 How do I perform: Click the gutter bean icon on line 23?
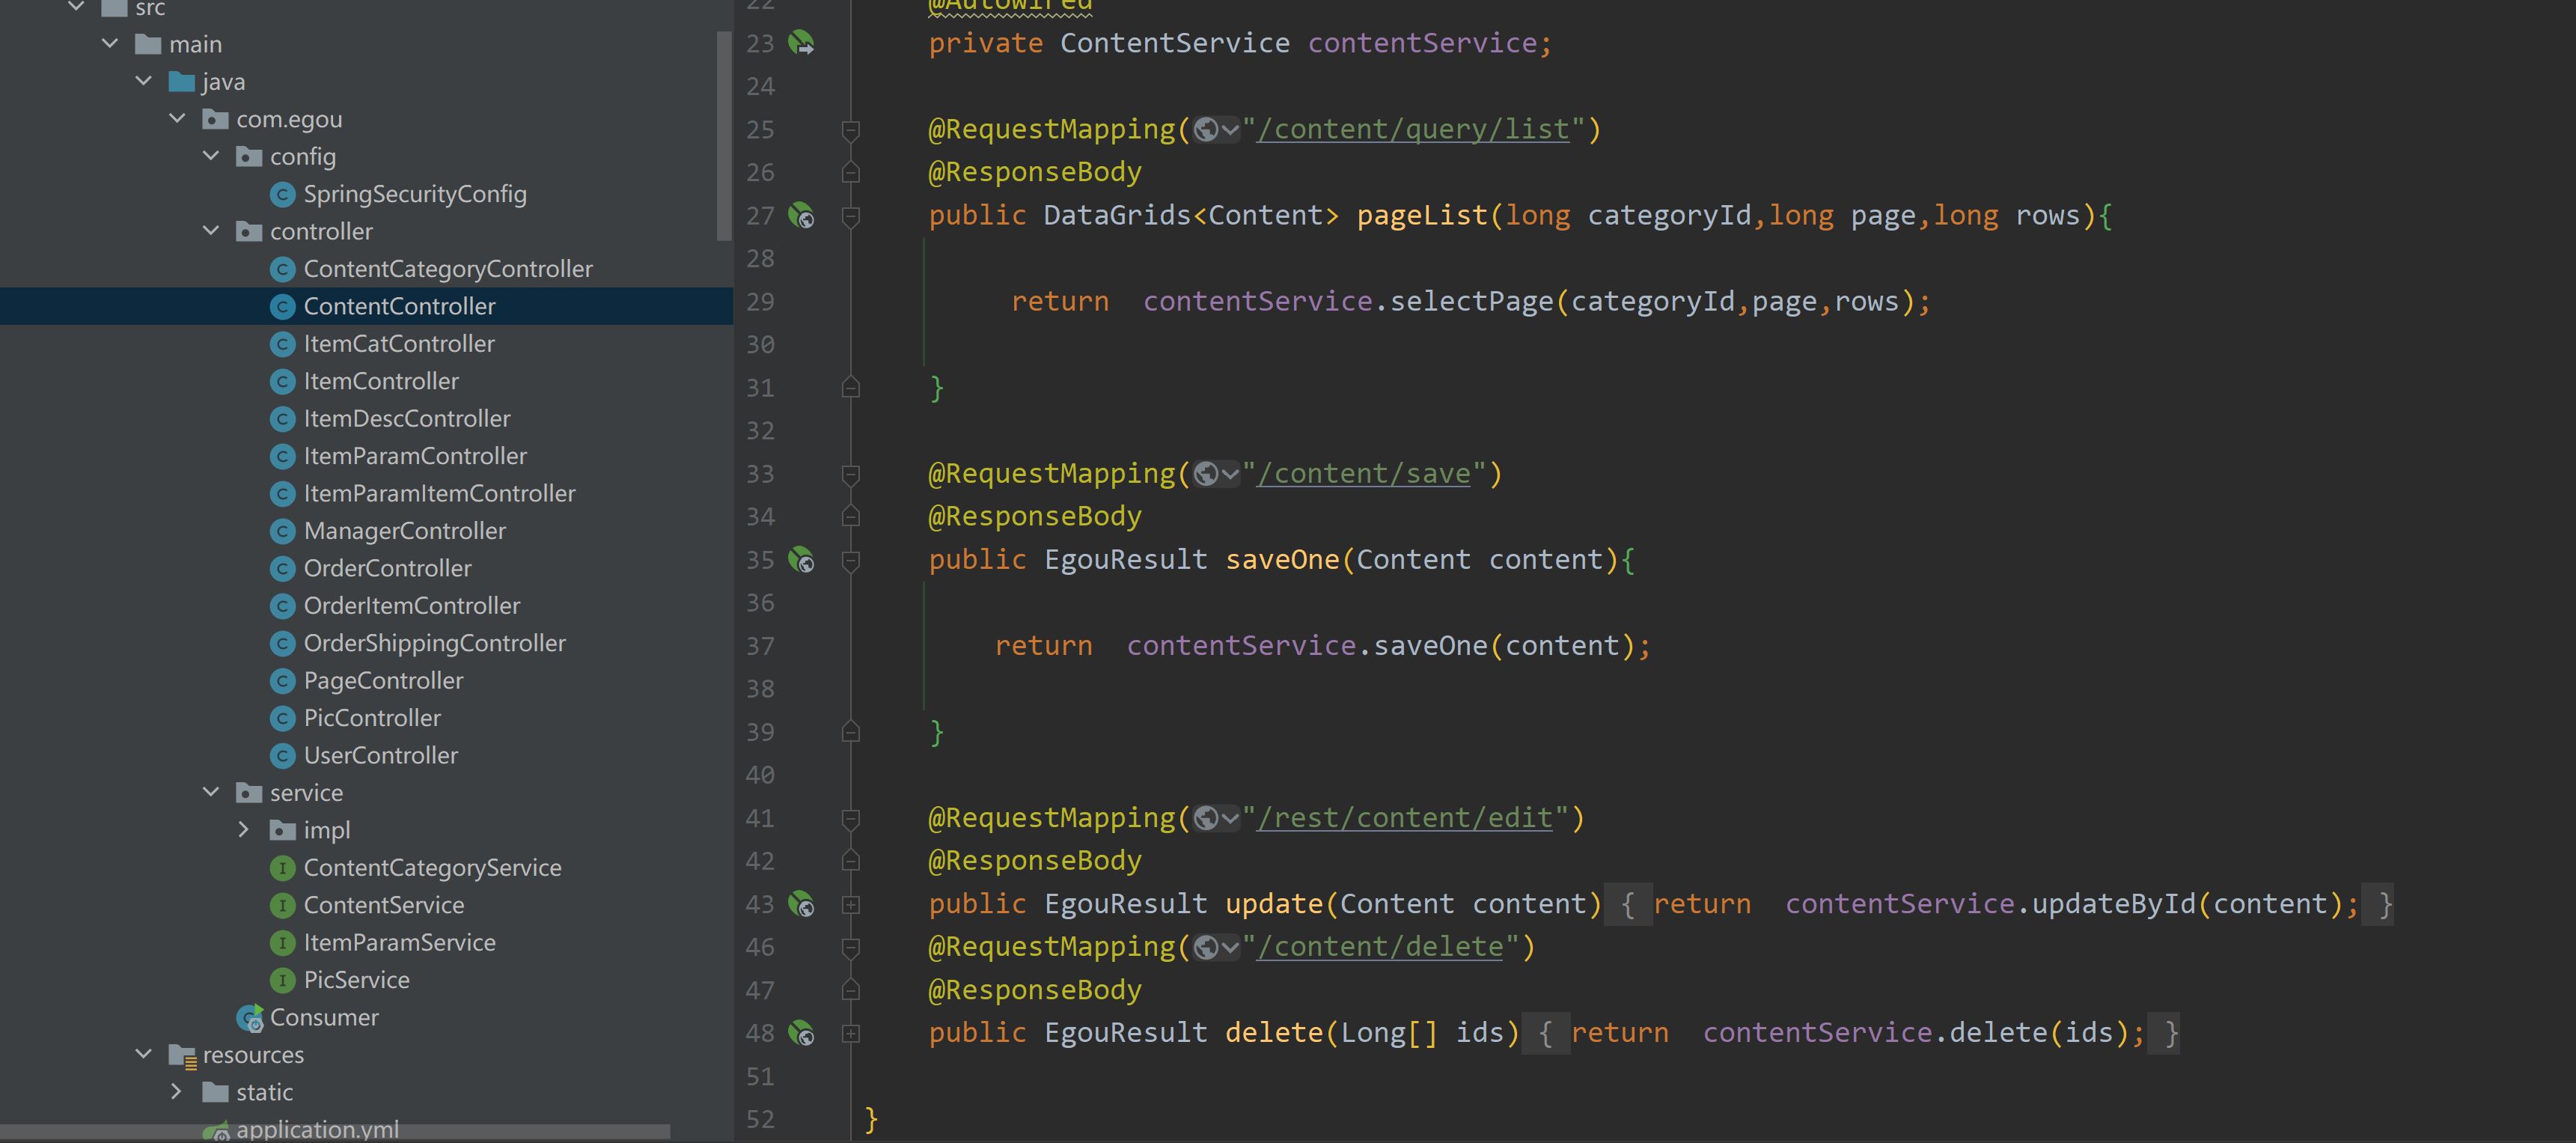tap(801, 43)
